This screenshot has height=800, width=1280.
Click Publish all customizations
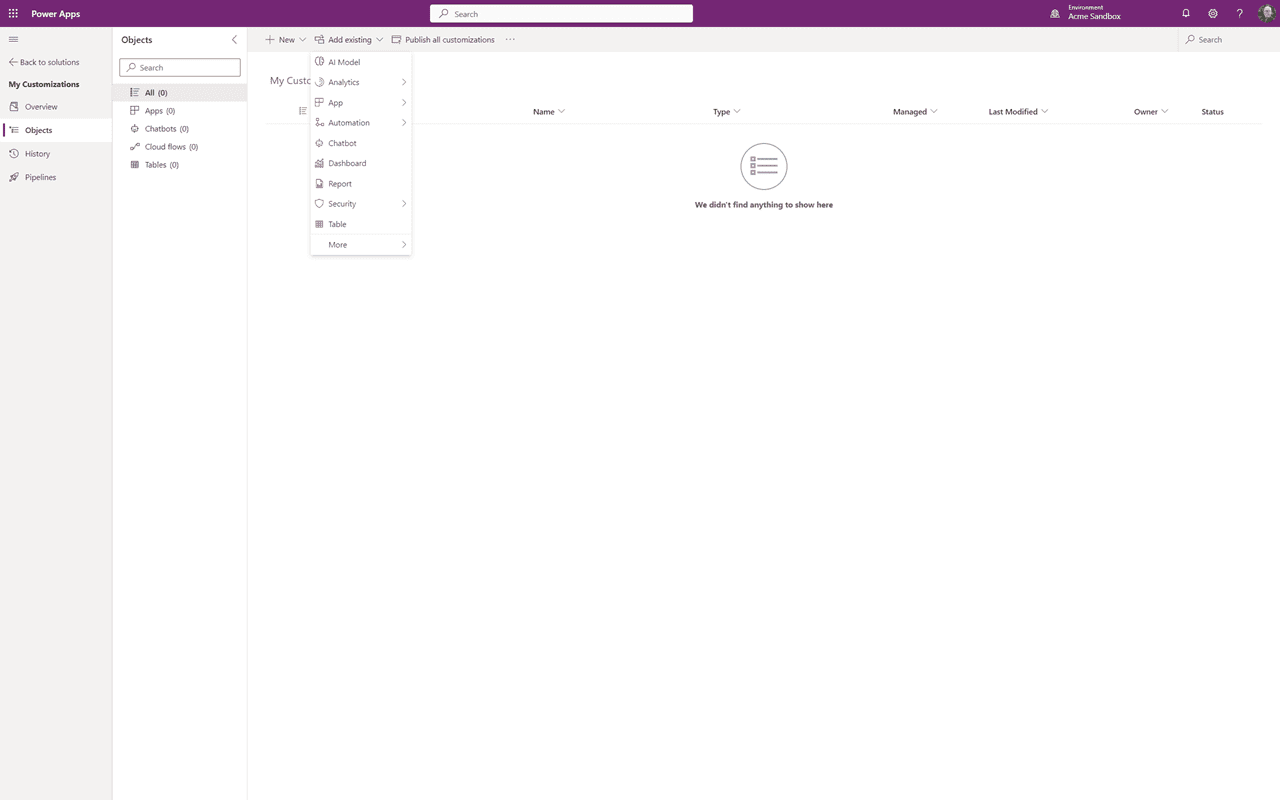click(443, 39)
